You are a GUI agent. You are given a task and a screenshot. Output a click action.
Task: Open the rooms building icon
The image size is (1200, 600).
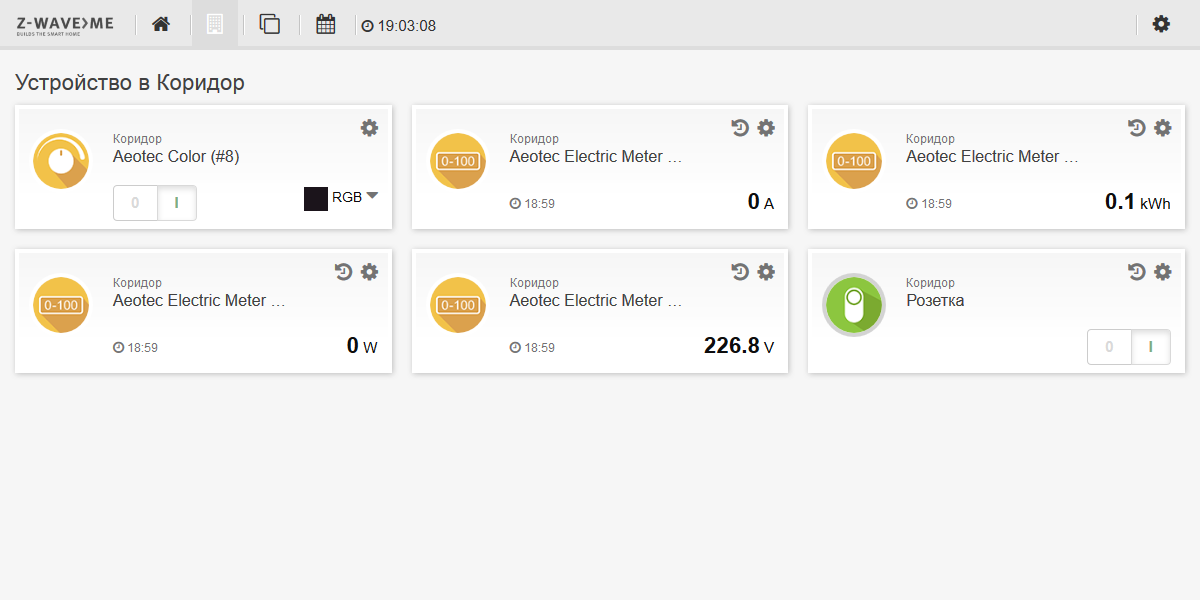pos(215,24)
